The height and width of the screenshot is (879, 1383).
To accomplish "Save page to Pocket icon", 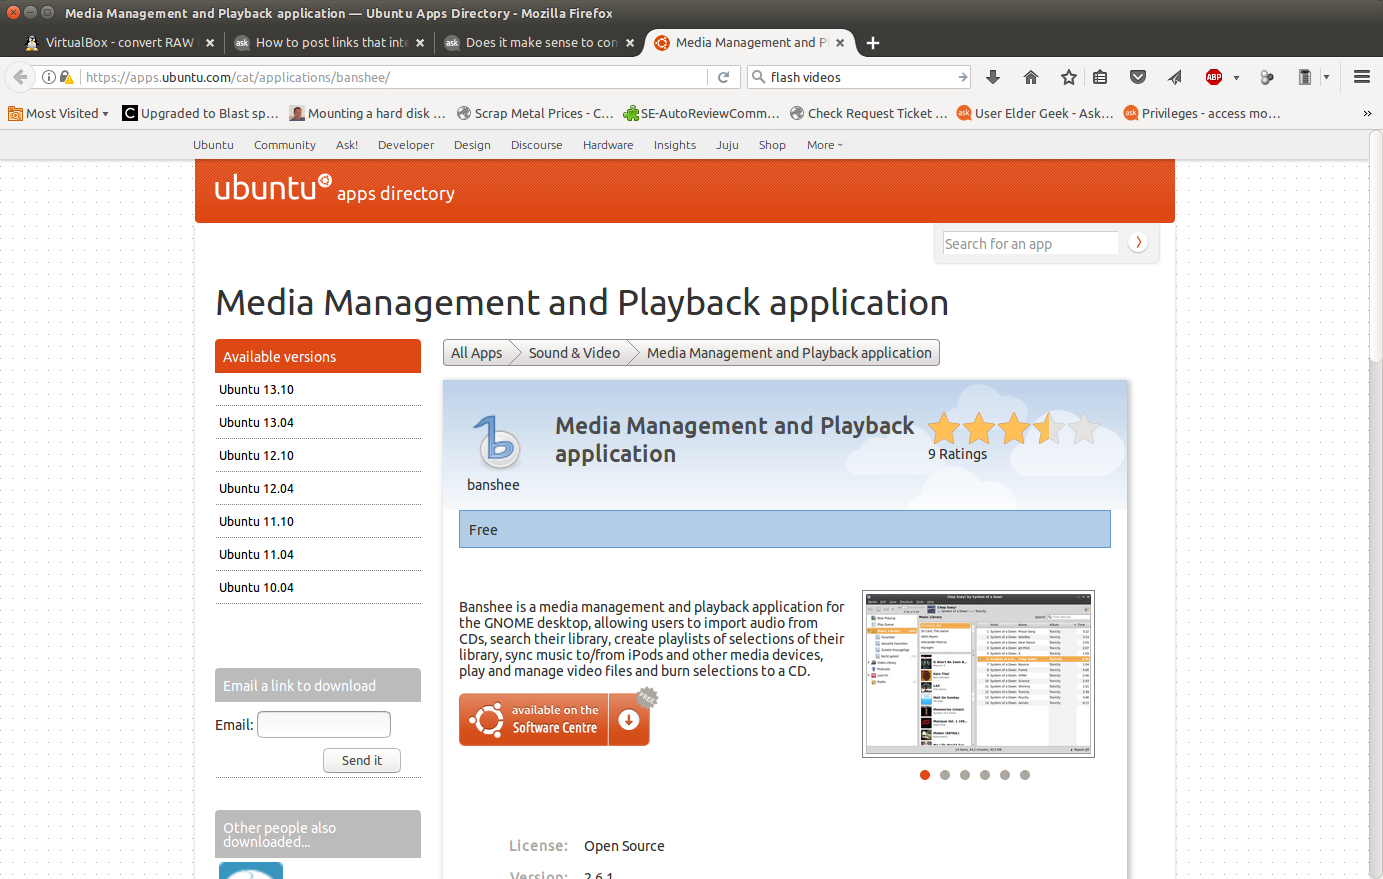I will [1138, 77].
